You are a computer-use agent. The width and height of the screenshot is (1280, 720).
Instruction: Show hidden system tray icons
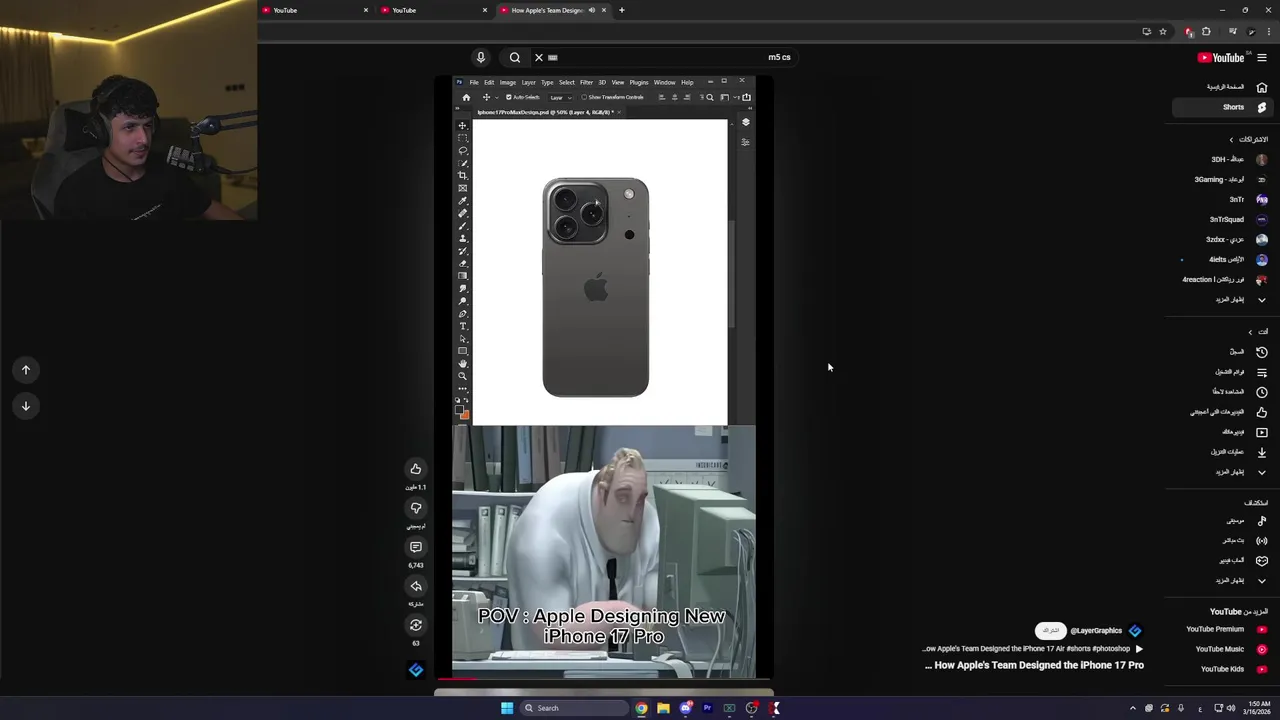click(1133, 708)
